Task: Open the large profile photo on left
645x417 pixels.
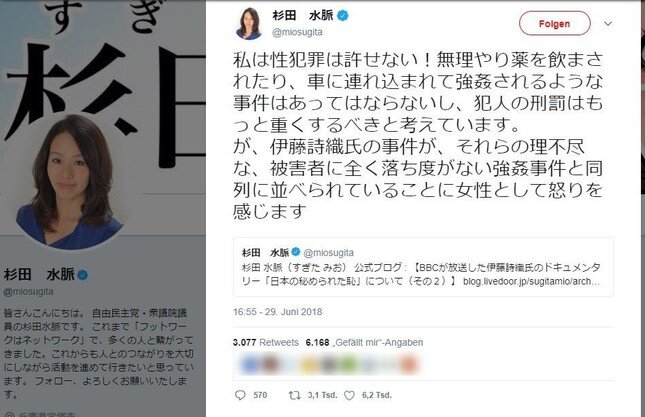Action: 69,182
